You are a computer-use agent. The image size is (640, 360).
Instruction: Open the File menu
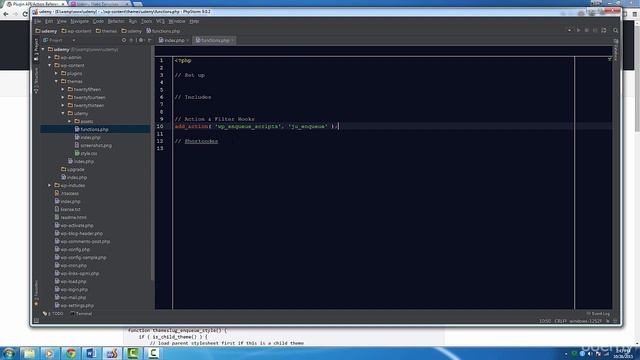pyautogui.click(x=38, y=21)
